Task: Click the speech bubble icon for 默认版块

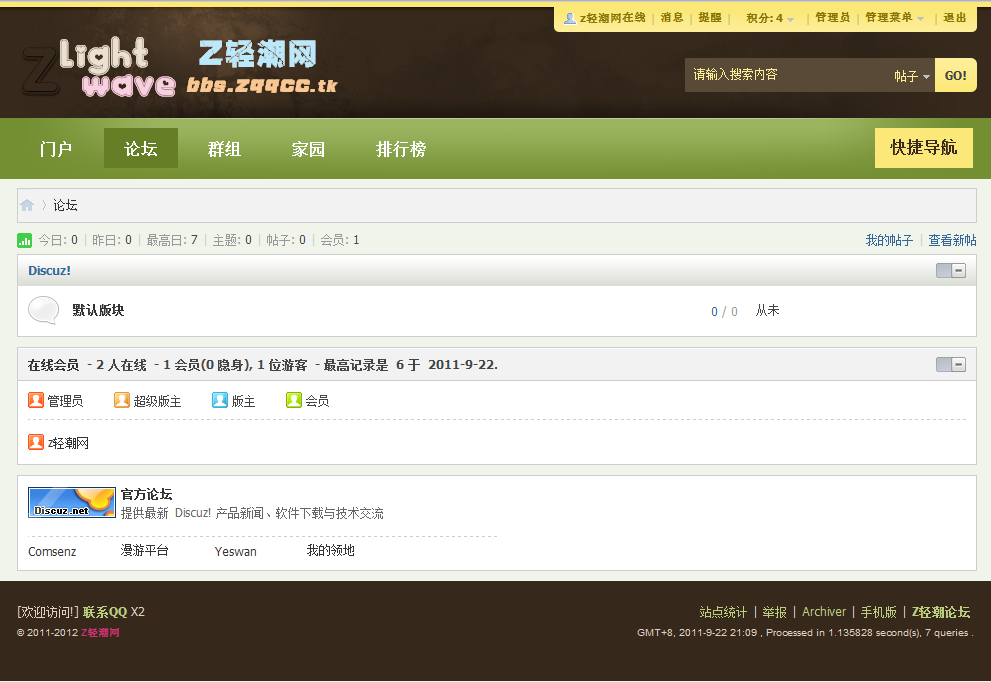Action: click(x=44, y=310)
